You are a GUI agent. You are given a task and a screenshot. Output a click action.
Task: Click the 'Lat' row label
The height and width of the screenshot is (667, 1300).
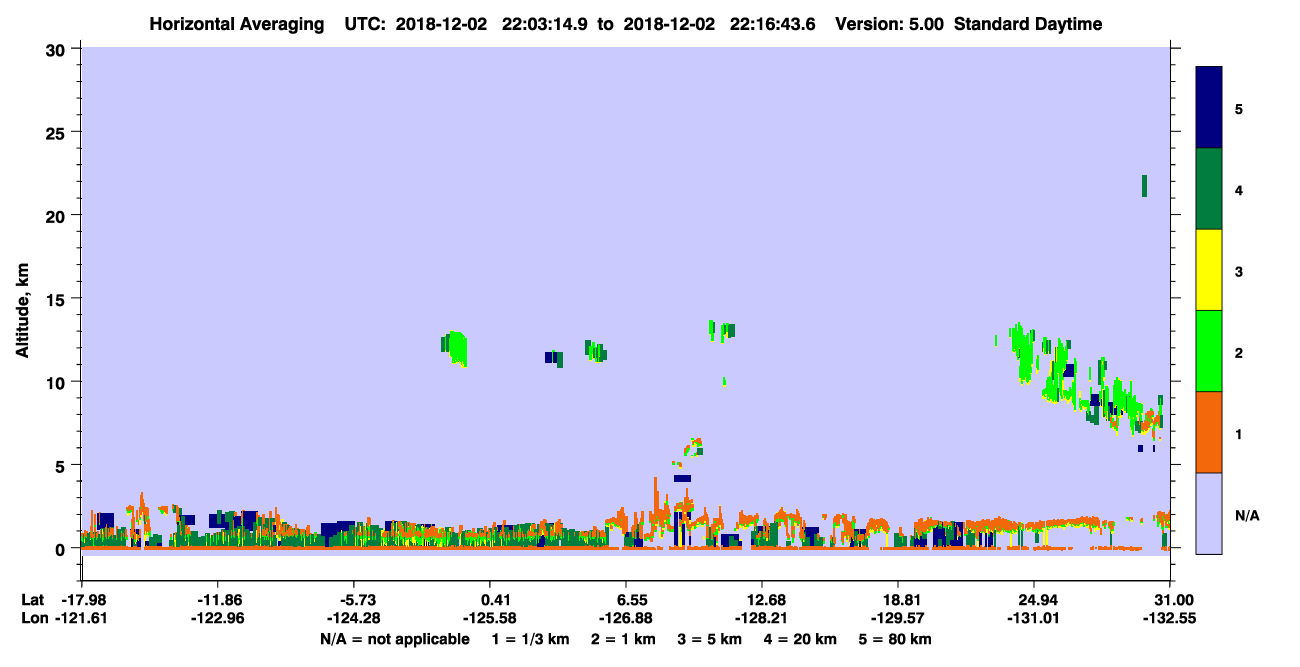coord(33,600)
